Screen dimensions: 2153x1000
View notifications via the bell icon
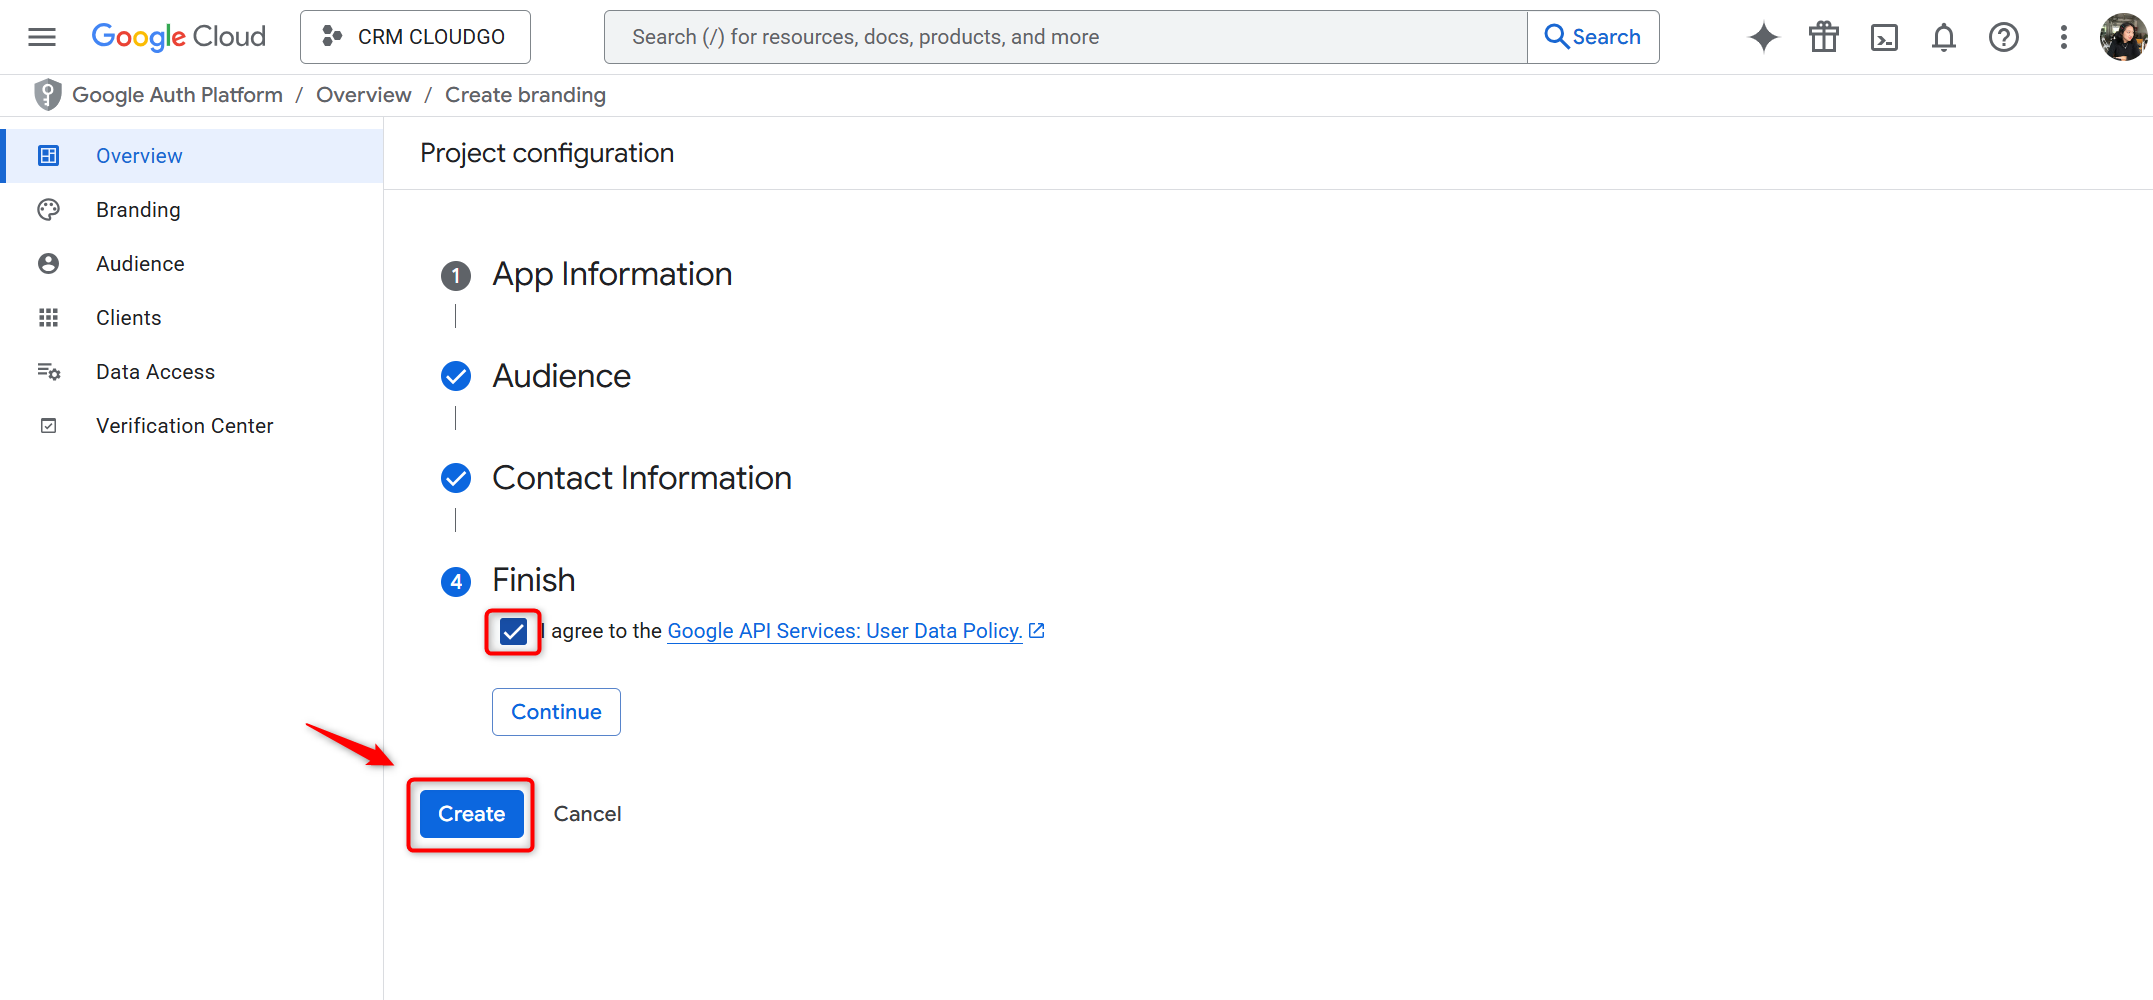1944,37
